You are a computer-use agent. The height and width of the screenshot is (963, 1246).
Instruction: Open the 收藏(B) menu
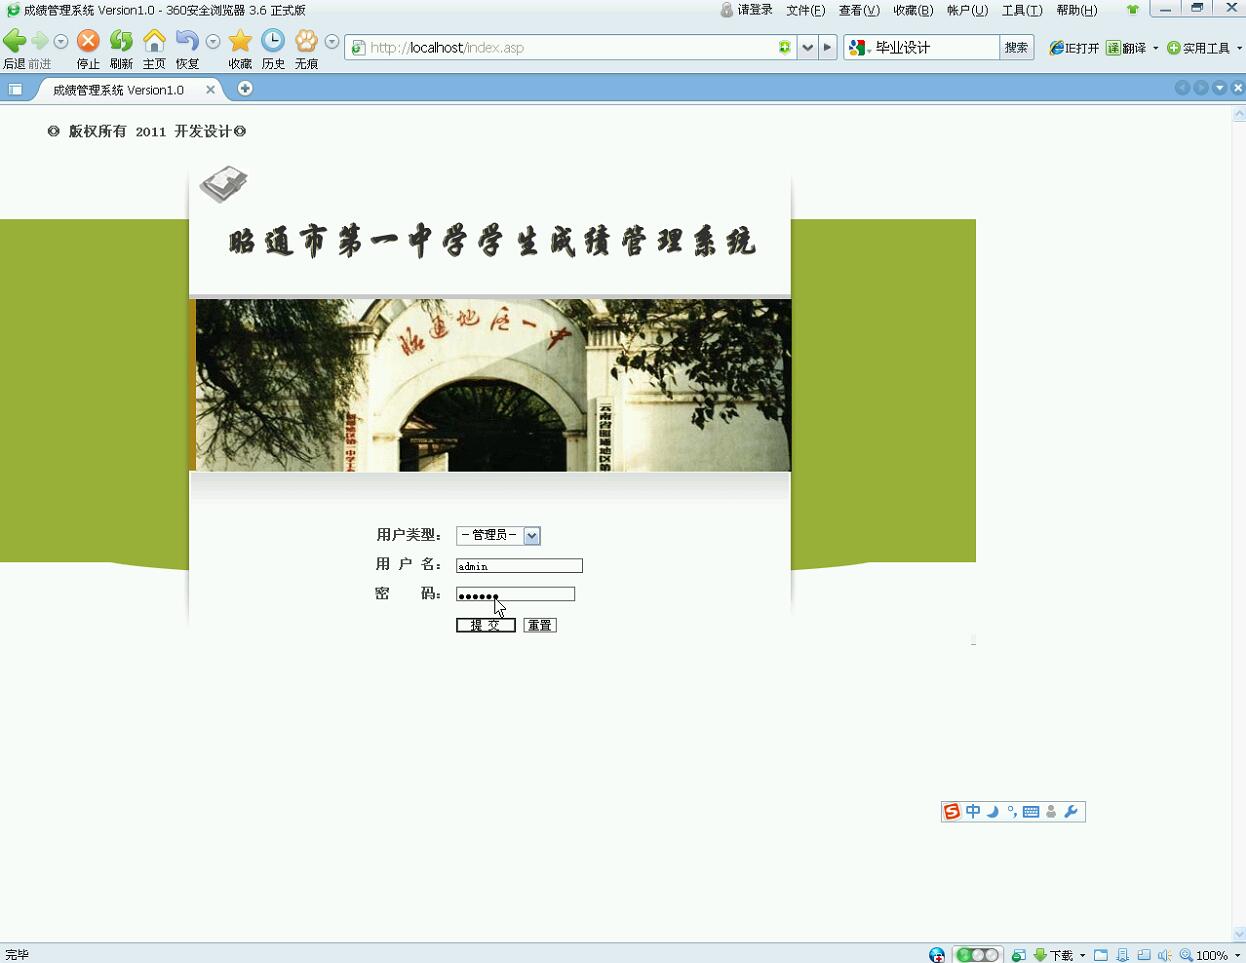click(x=913, y=10)
